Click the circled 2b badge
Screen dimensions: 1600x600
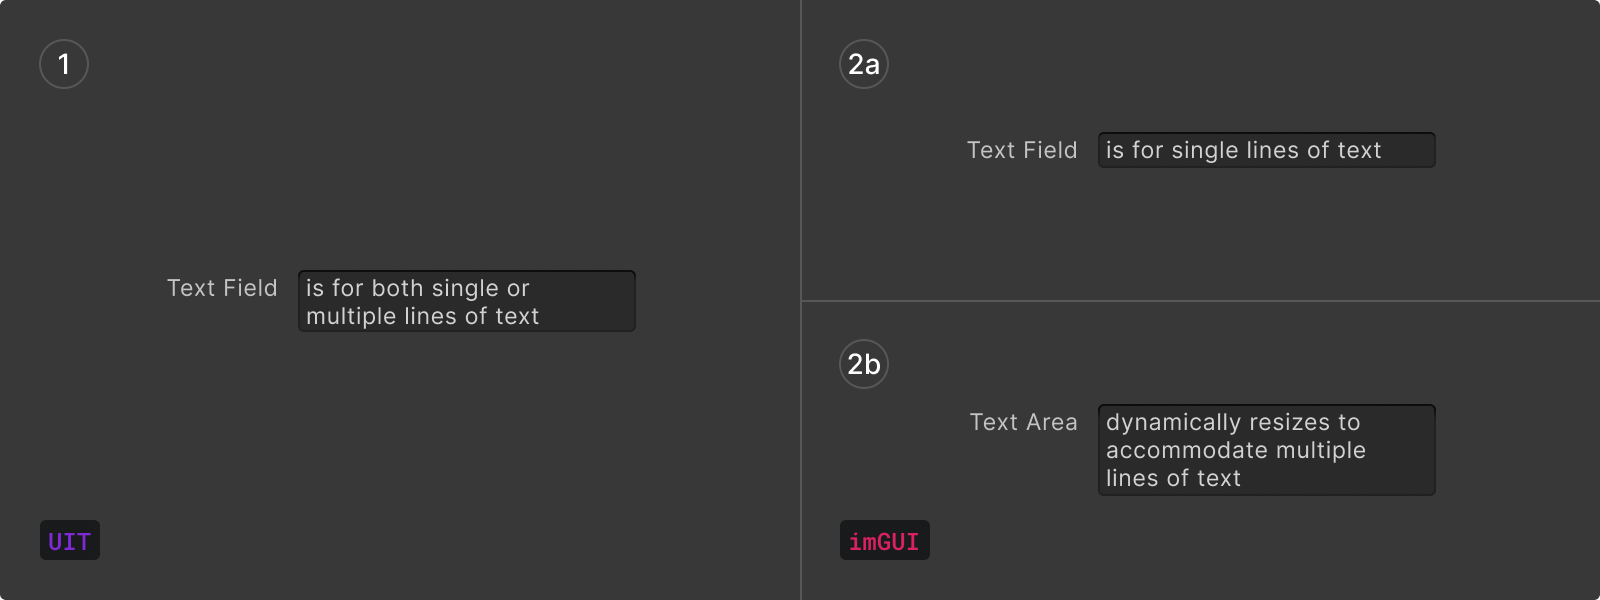(x=863, y=364)
